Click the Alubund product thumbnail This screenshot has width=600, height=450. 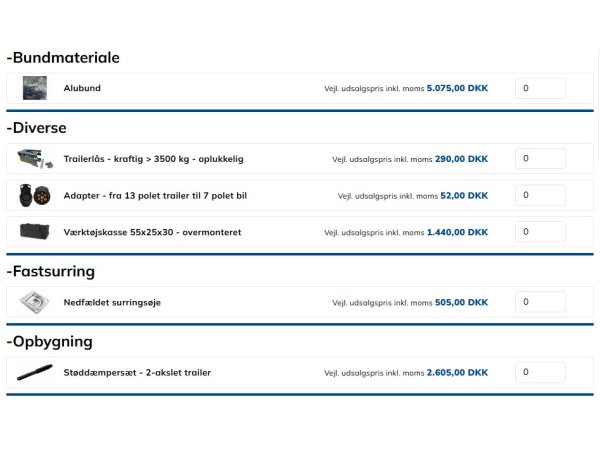pyautogui.click(x=35, y=88)
